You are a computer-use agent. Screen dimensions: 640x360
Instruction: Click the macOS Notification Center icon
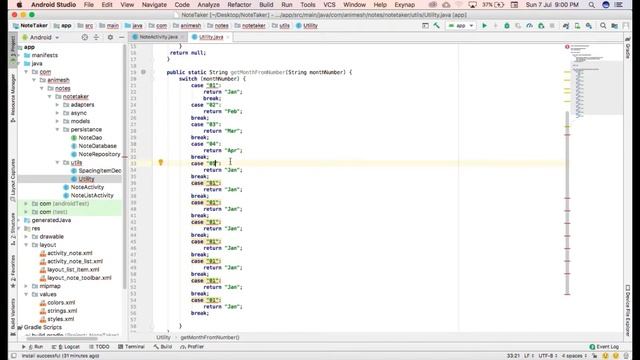[619, 5]
